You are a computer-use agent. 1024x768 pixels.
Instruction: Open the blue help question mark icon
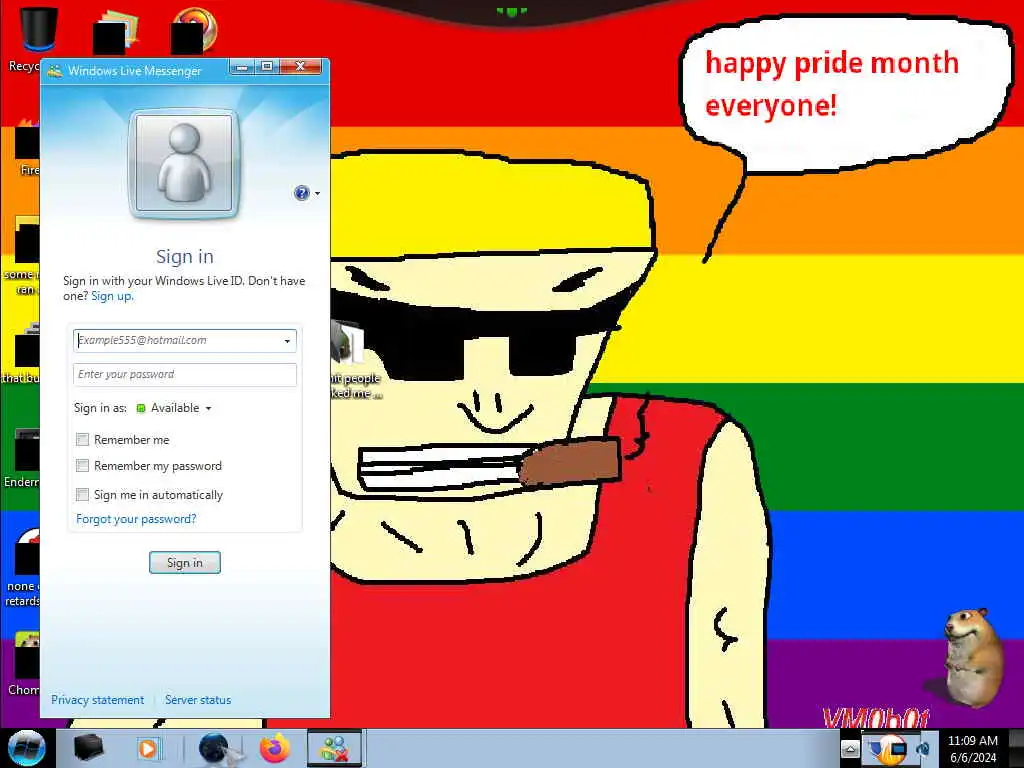pyautogui.click(x=301, y=193)
